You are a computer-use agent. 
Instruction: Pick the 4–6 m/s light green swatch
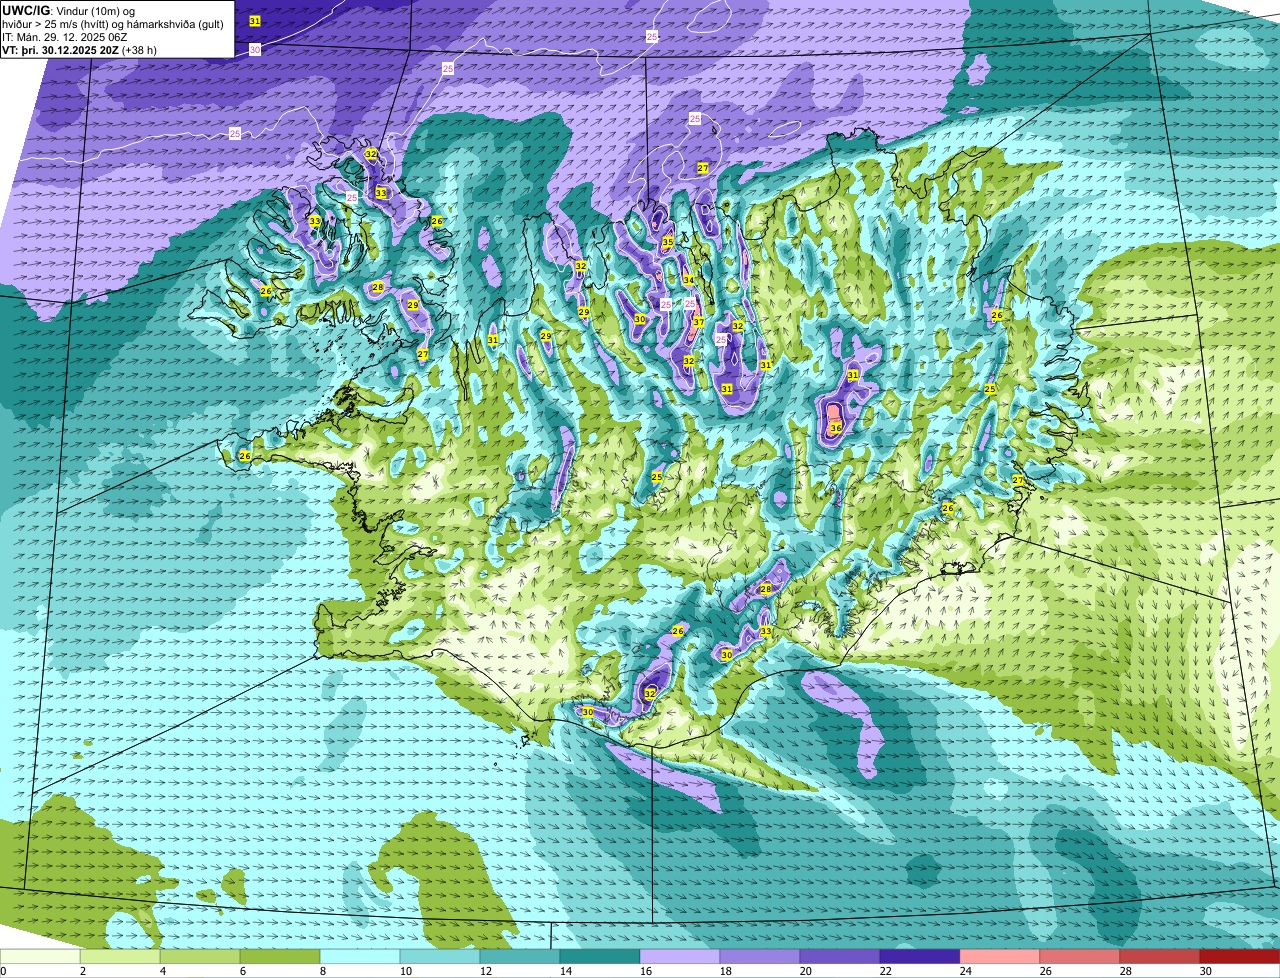click(200, 956)
